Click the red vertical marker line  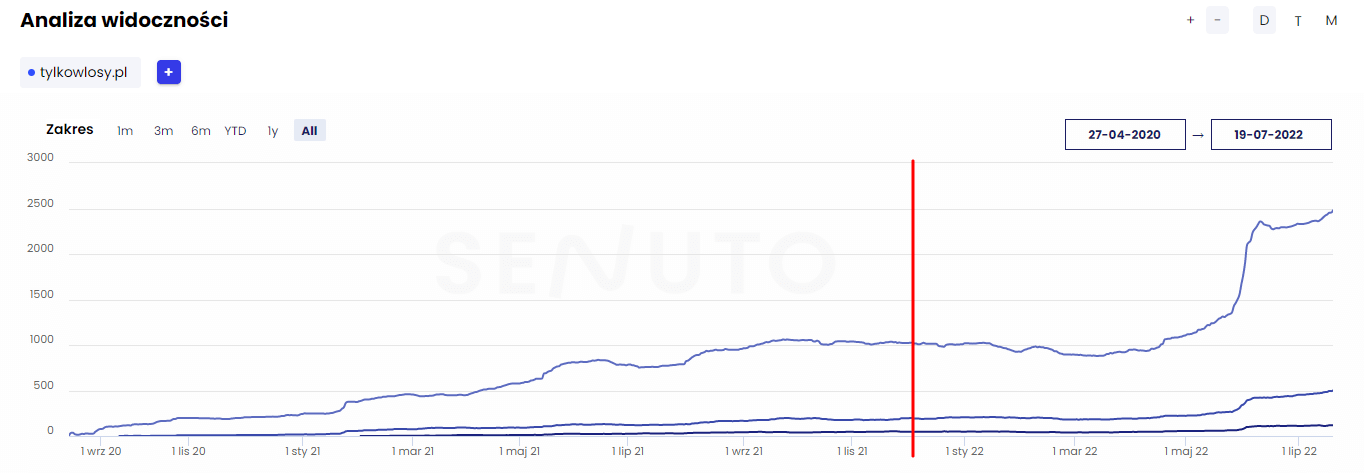point(913,300)
